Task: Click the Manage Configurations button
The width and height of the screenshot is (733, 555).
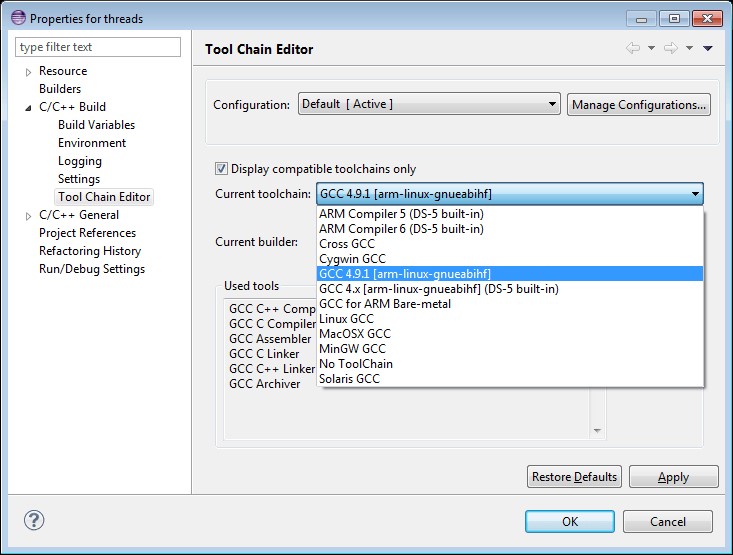Action: [x=639, y=104]
